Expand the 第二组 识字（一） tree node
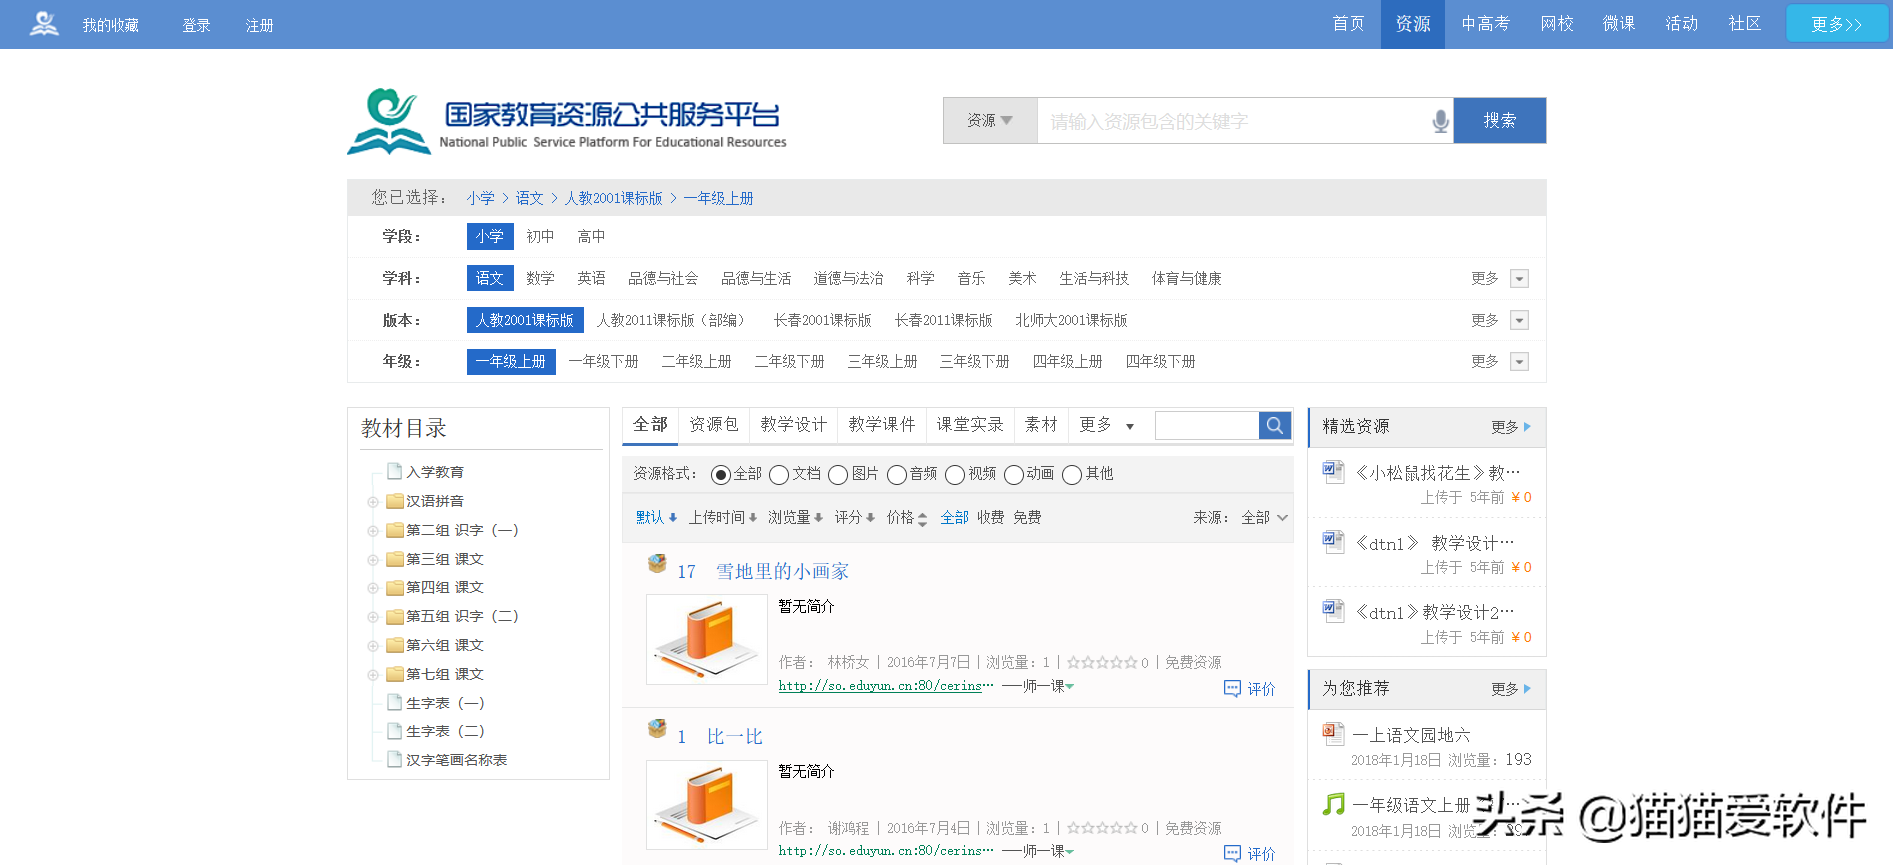Viewport: 1893px width, 865px height. pos(373,531)
